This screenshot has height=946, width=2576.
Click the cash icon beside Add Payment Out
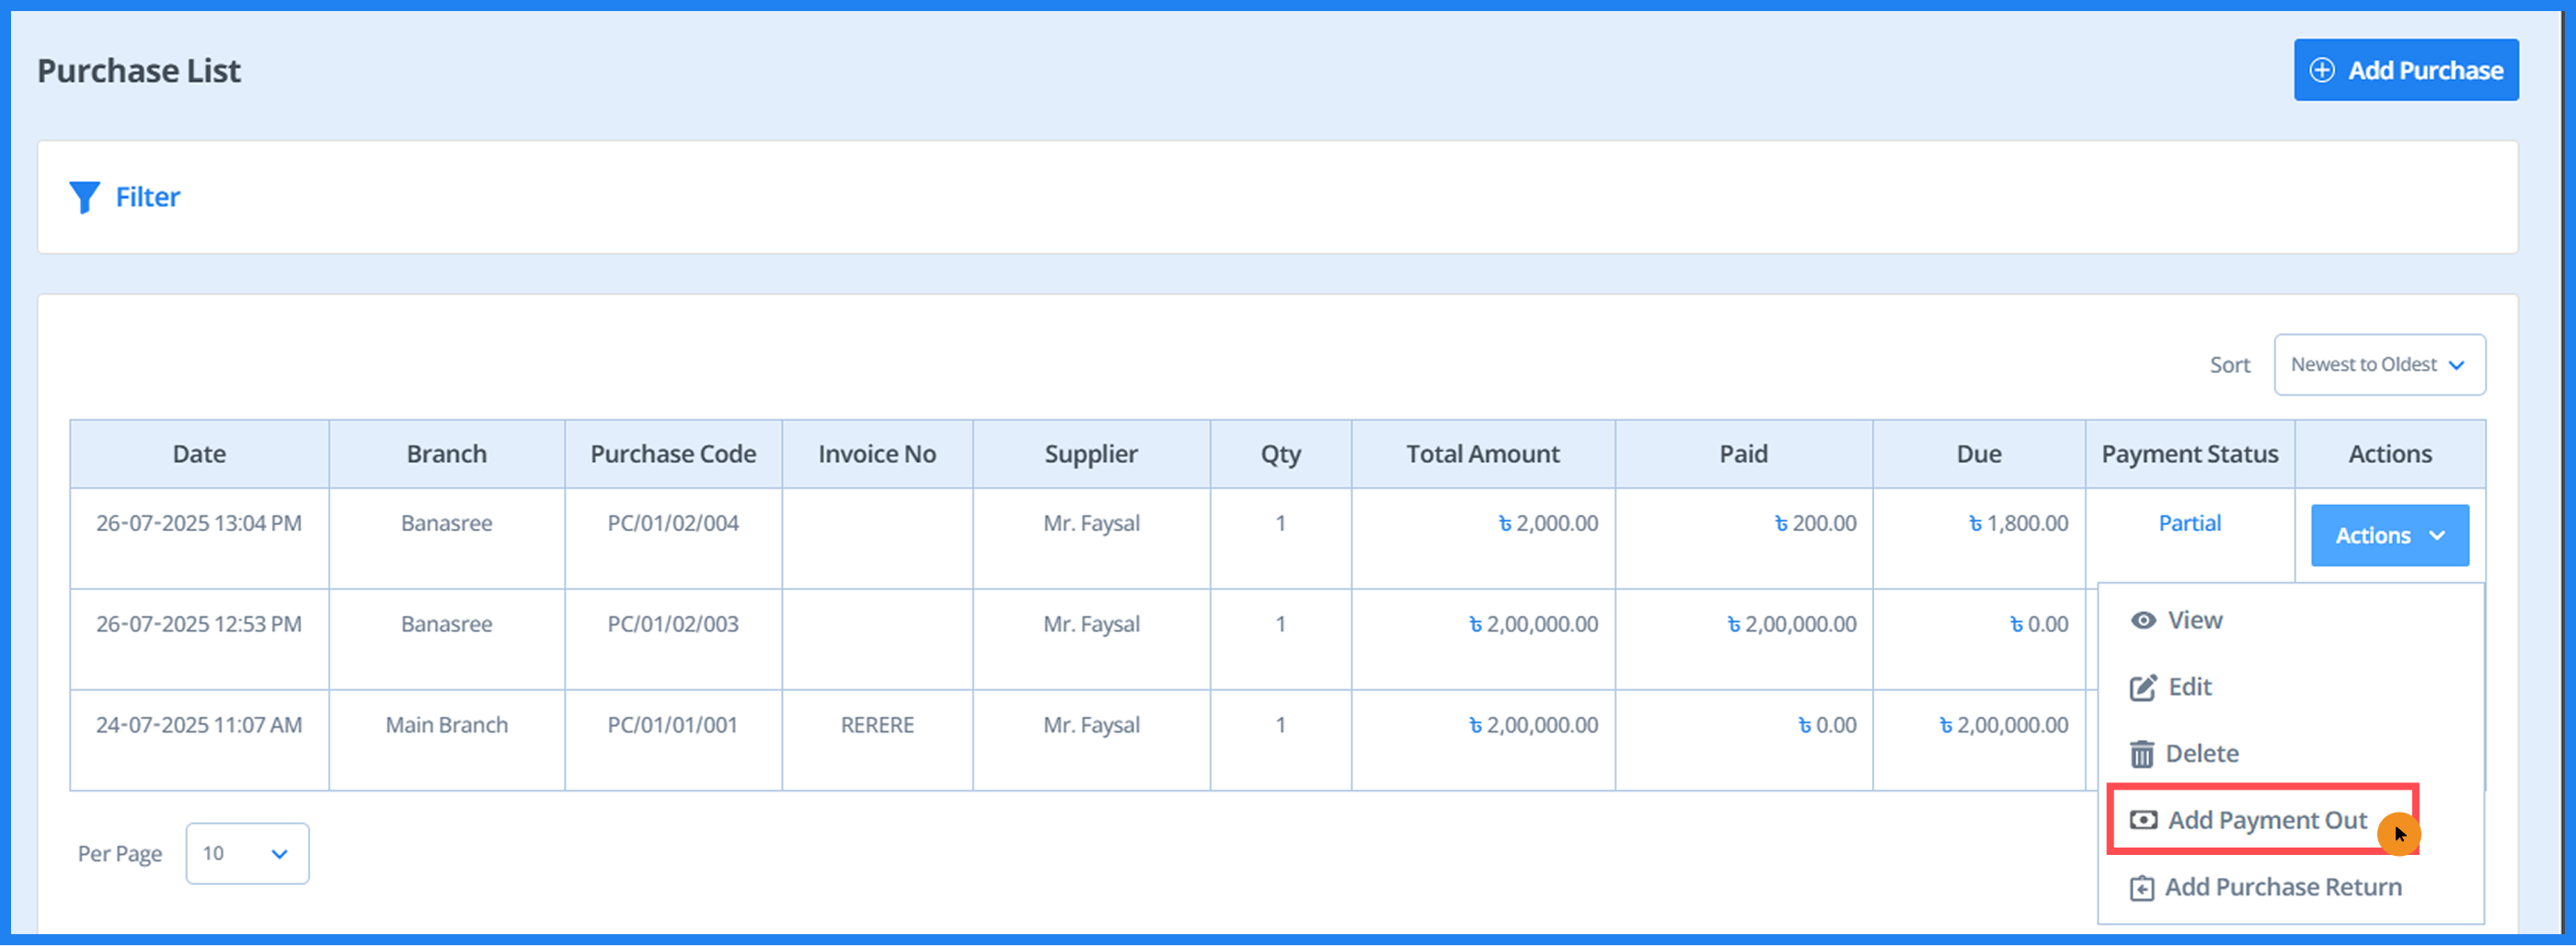[x=2142, y=821]
